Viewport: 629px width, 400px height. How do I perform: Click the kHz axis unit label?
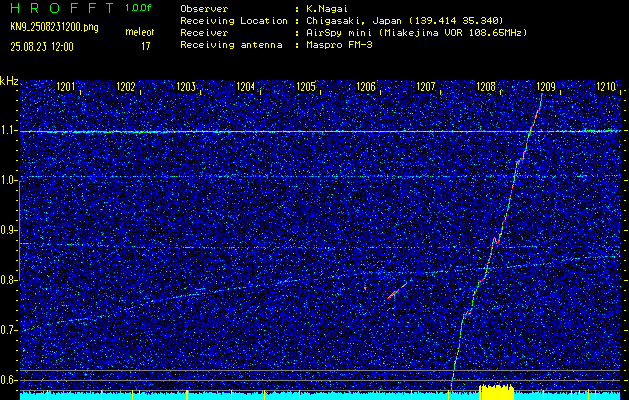tap(10, 81)
